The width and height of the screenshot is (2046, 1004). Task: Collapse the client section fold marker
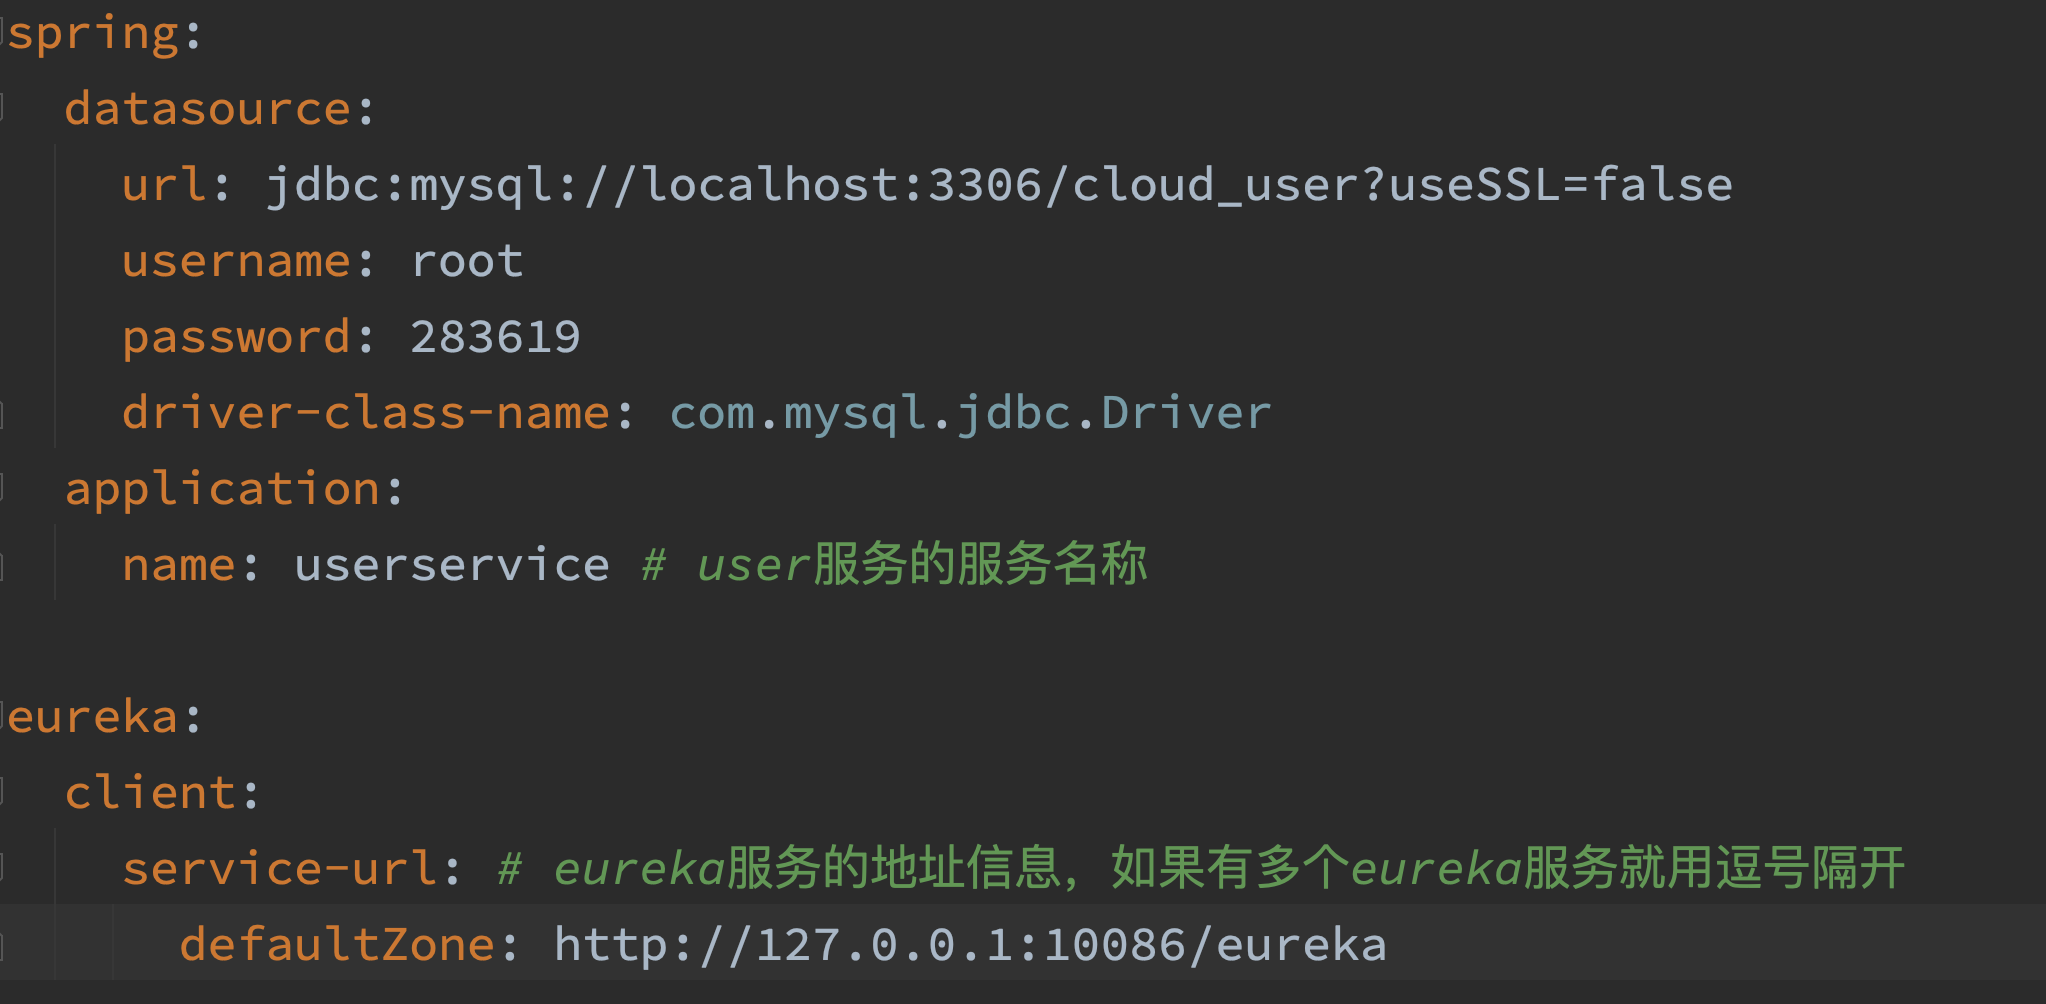click(x=4, y=792)
